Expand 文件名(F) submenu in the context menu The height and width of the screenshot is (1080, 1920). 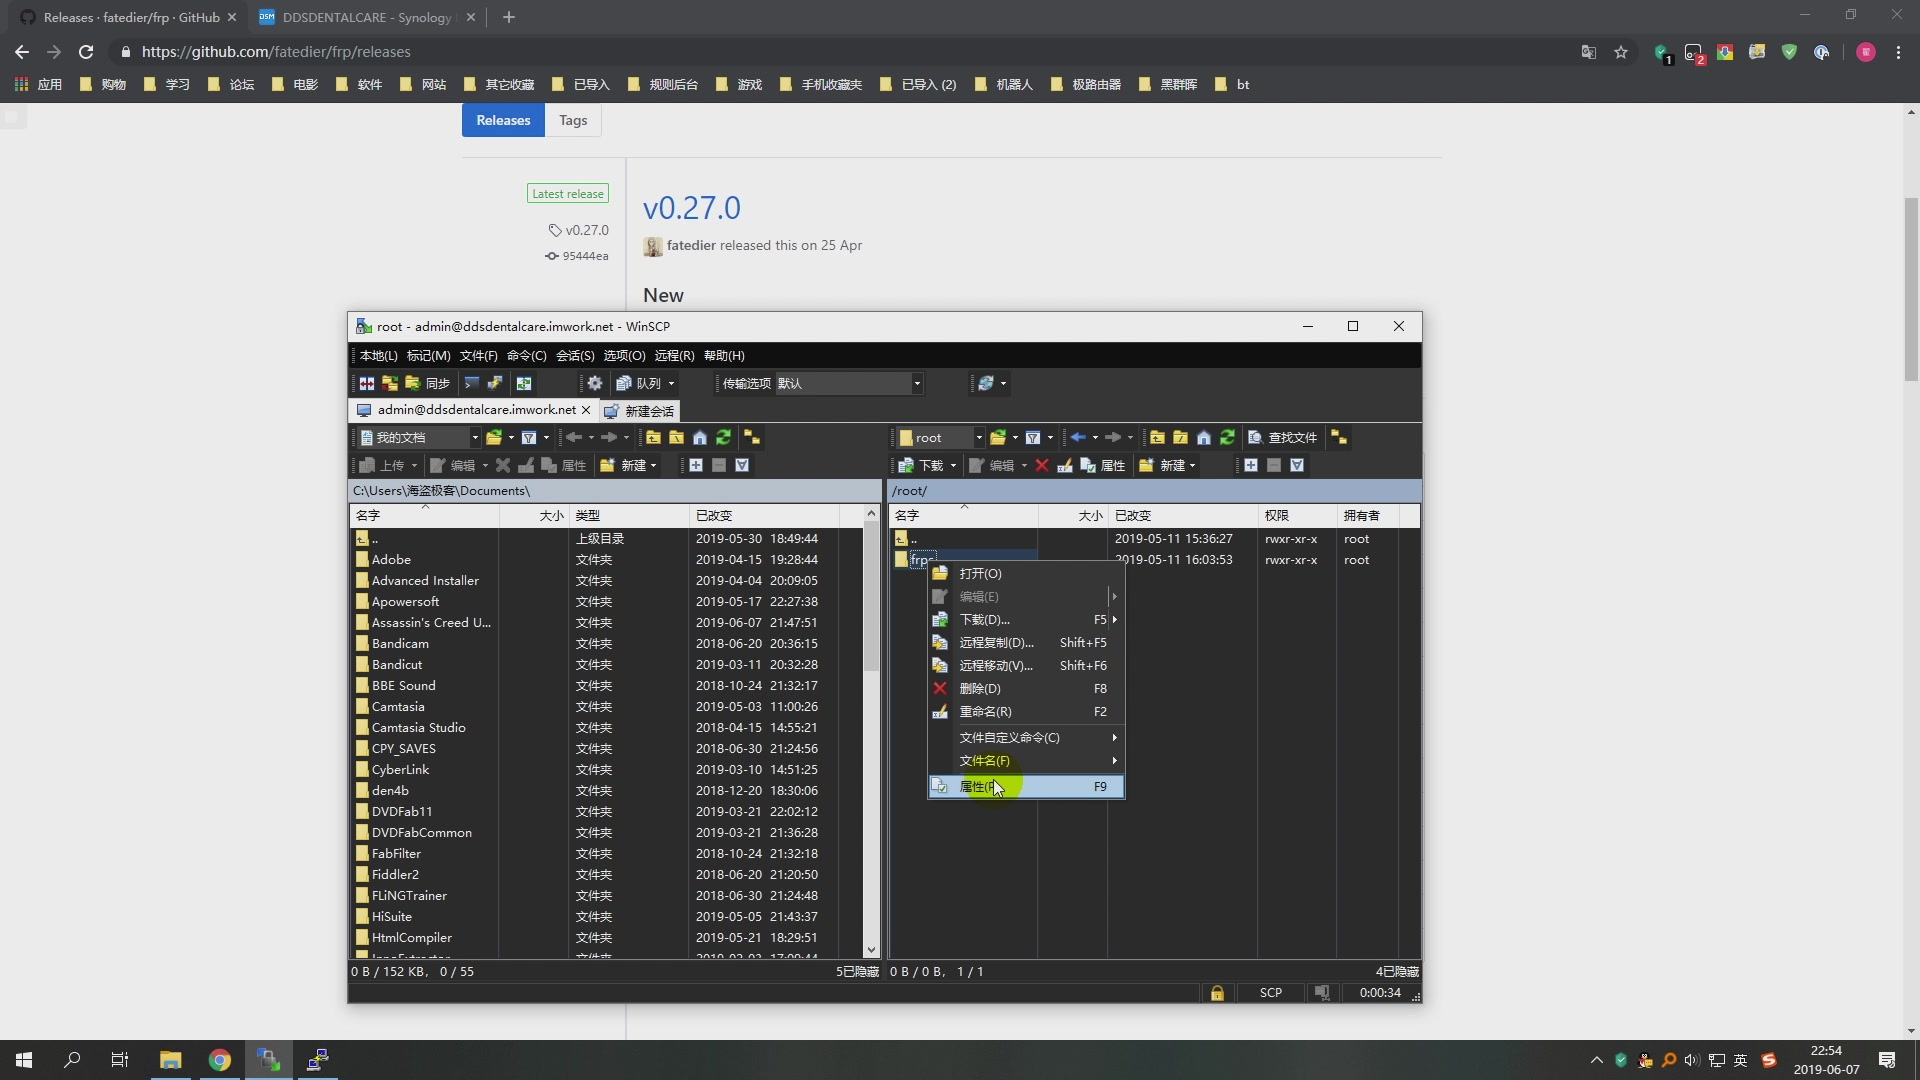(1026, 760)
